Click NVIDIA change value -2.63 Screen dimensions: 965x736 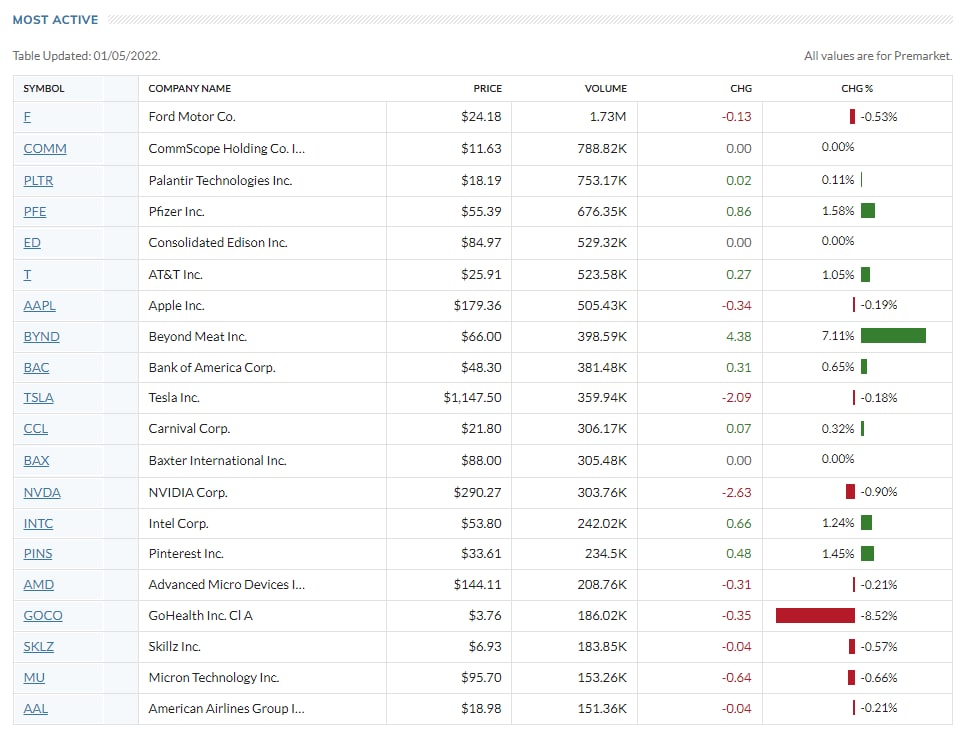click(737, 493)
